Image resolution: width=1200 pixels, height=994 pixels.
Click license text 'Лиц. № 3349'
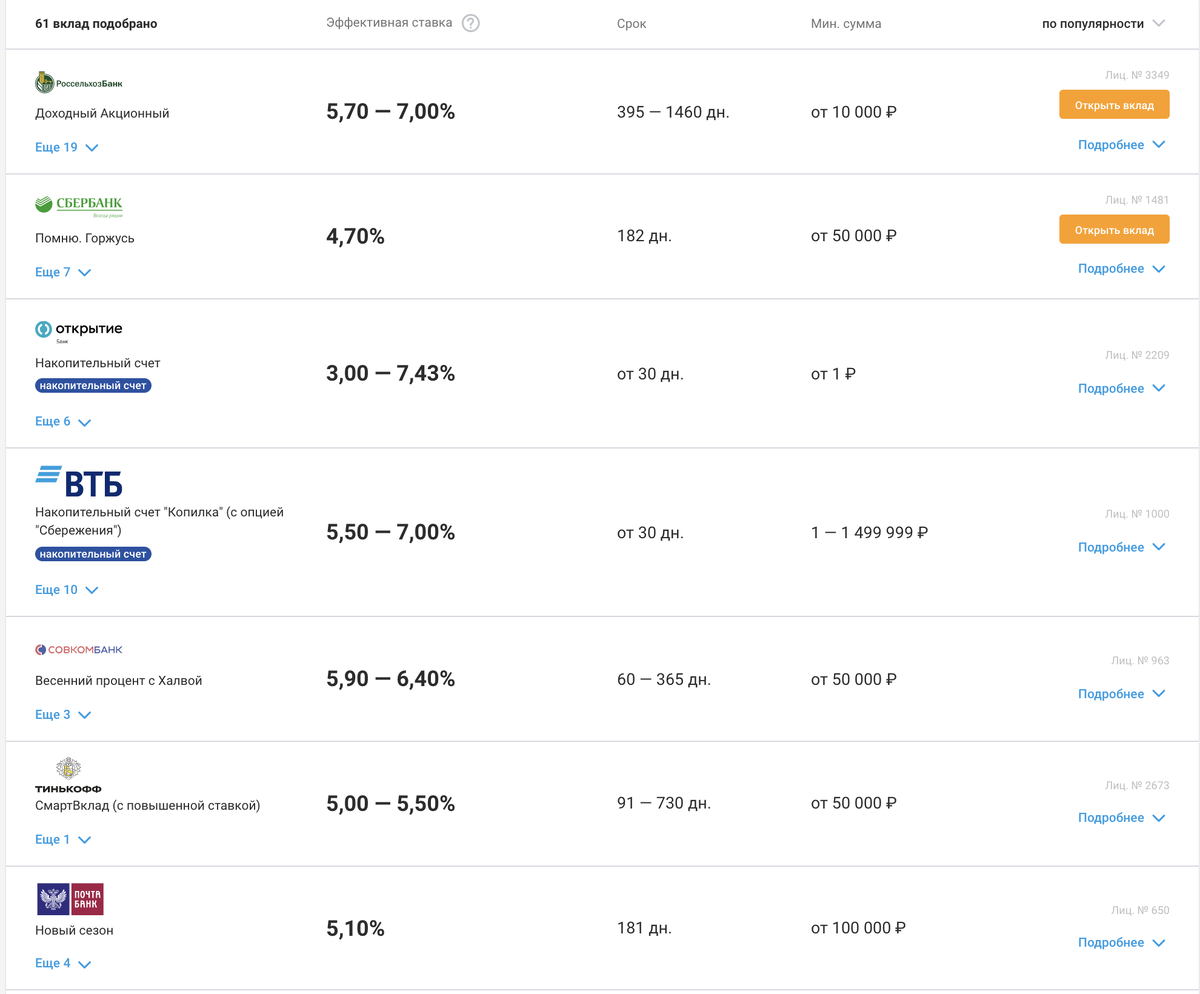[1137, 75]
